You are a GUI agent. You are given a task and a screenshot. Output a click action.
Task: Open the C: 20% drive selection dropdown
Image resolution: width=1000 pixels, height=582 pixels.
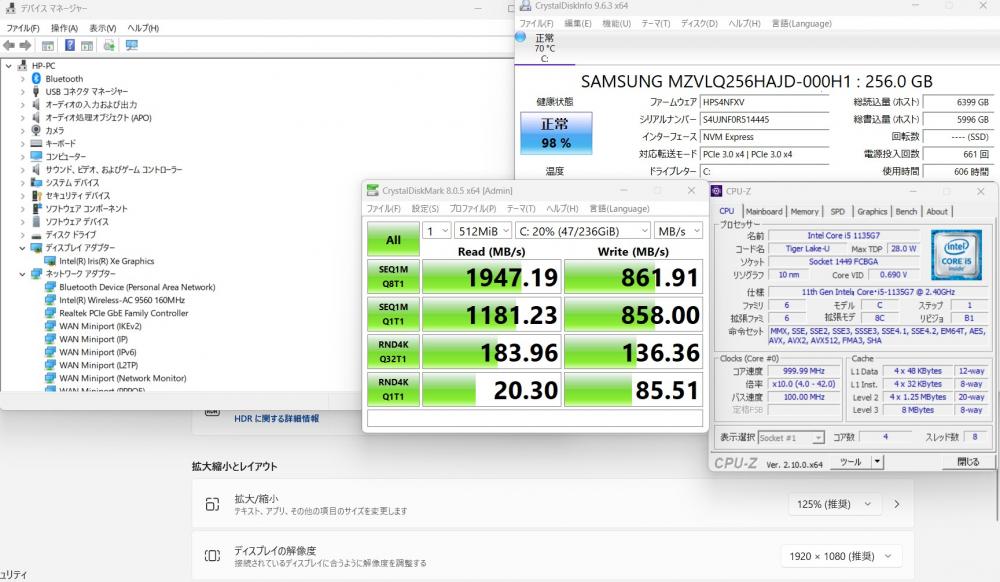pyautogui.click(x=583, y=231)
